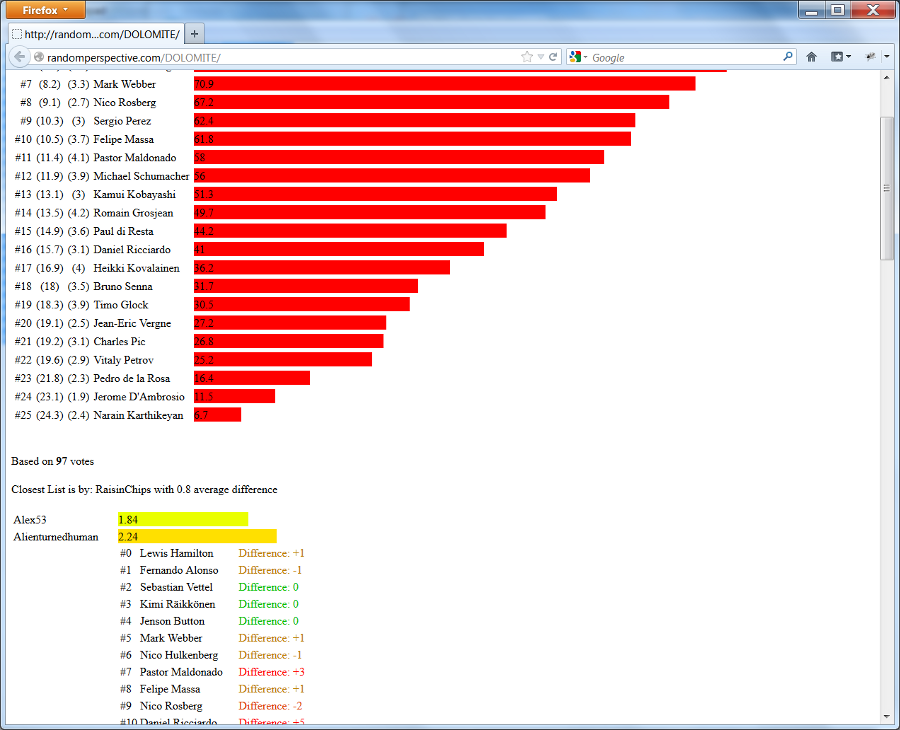Click 'Kamui Kobayashi' row label
The image size is (900, 730).
click(x=134, y=195)
